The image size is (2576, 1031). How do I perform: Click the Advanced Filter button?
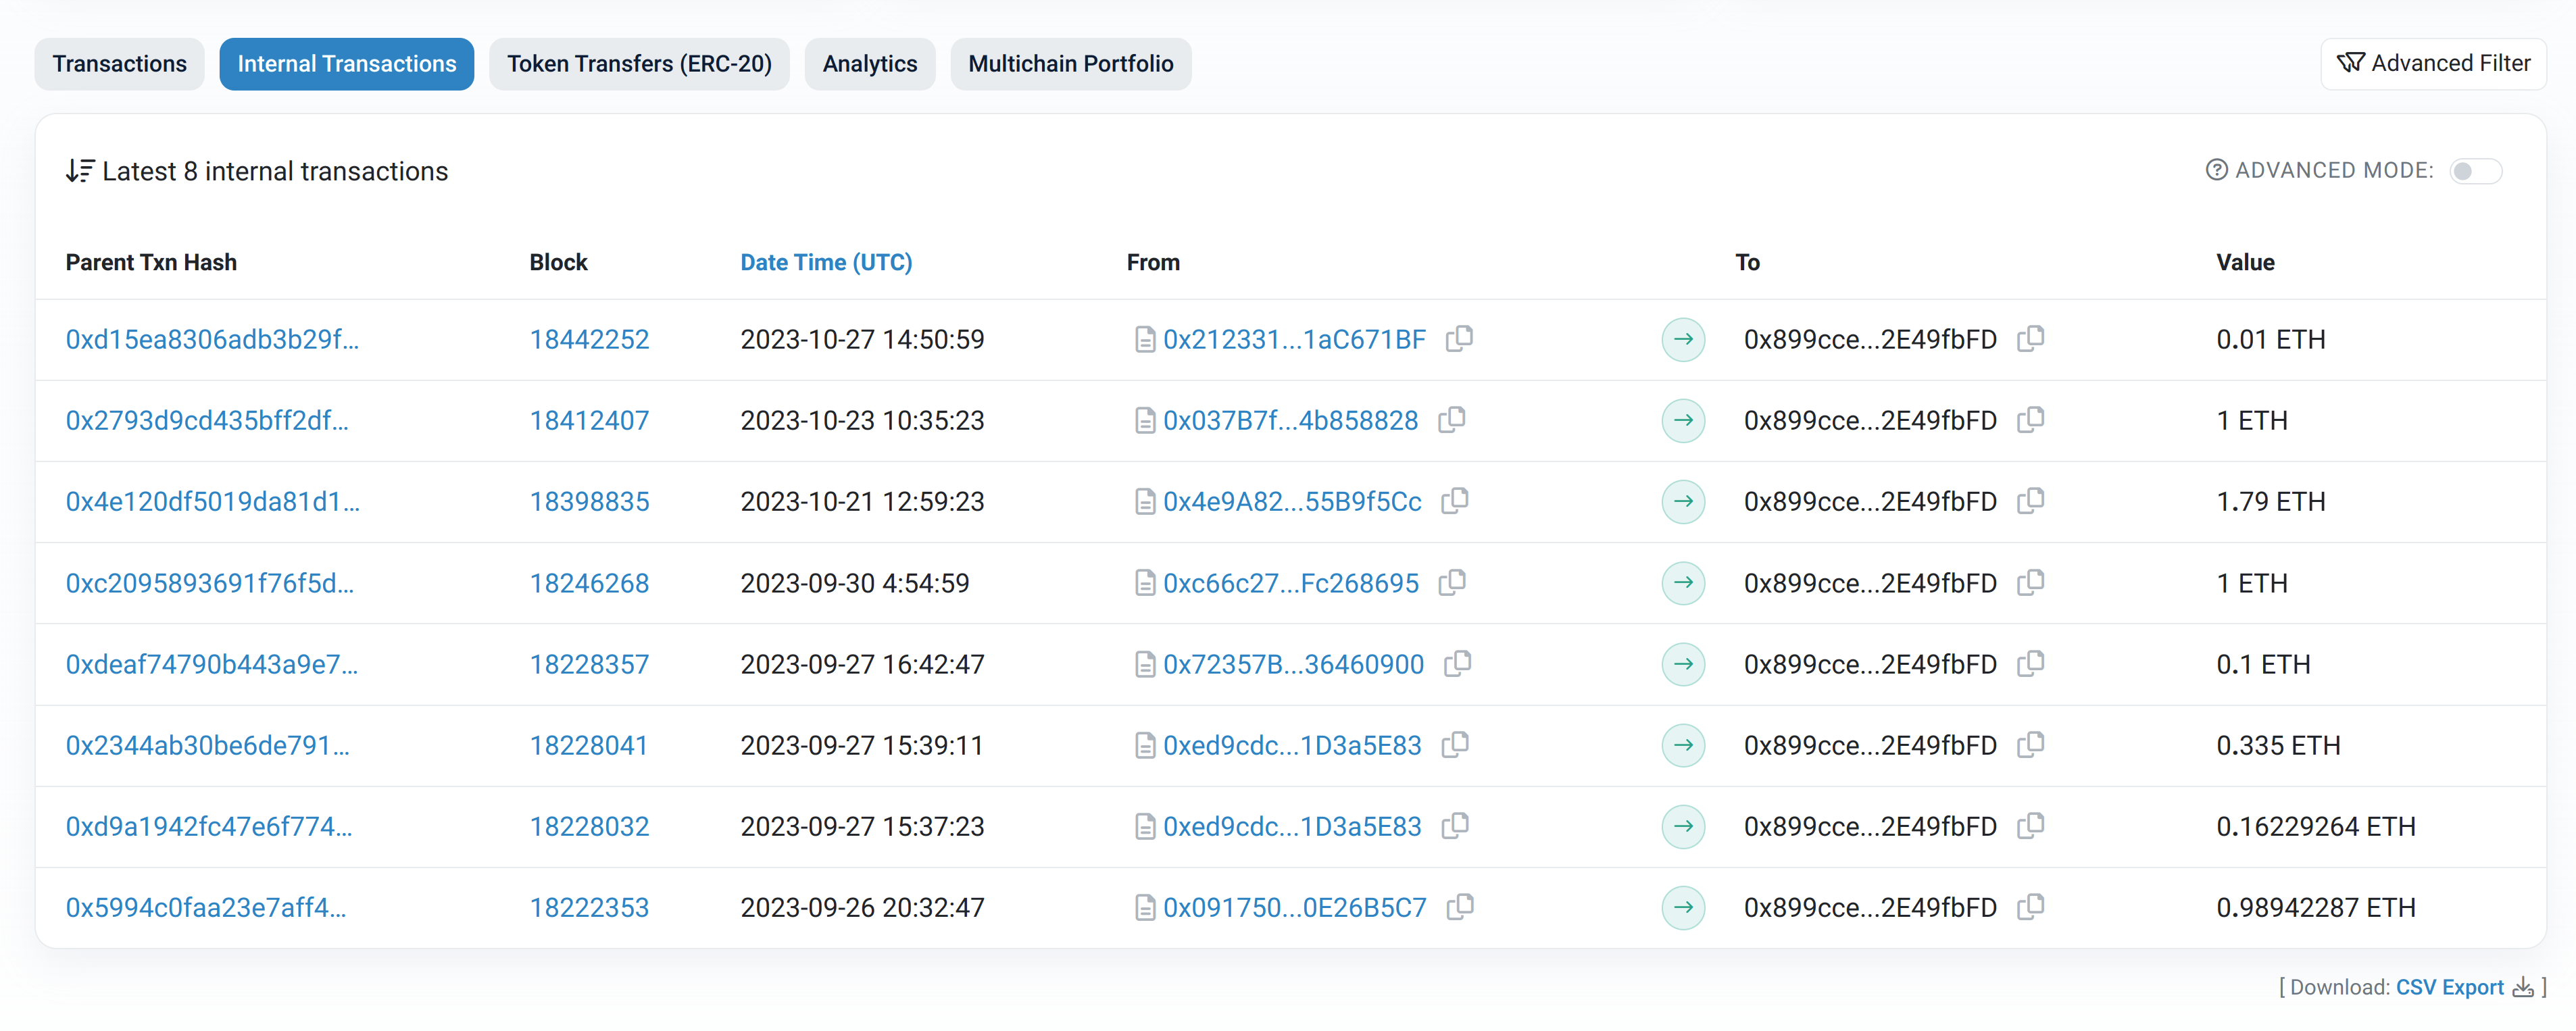pyautogui.click(x=2432, y=64)
